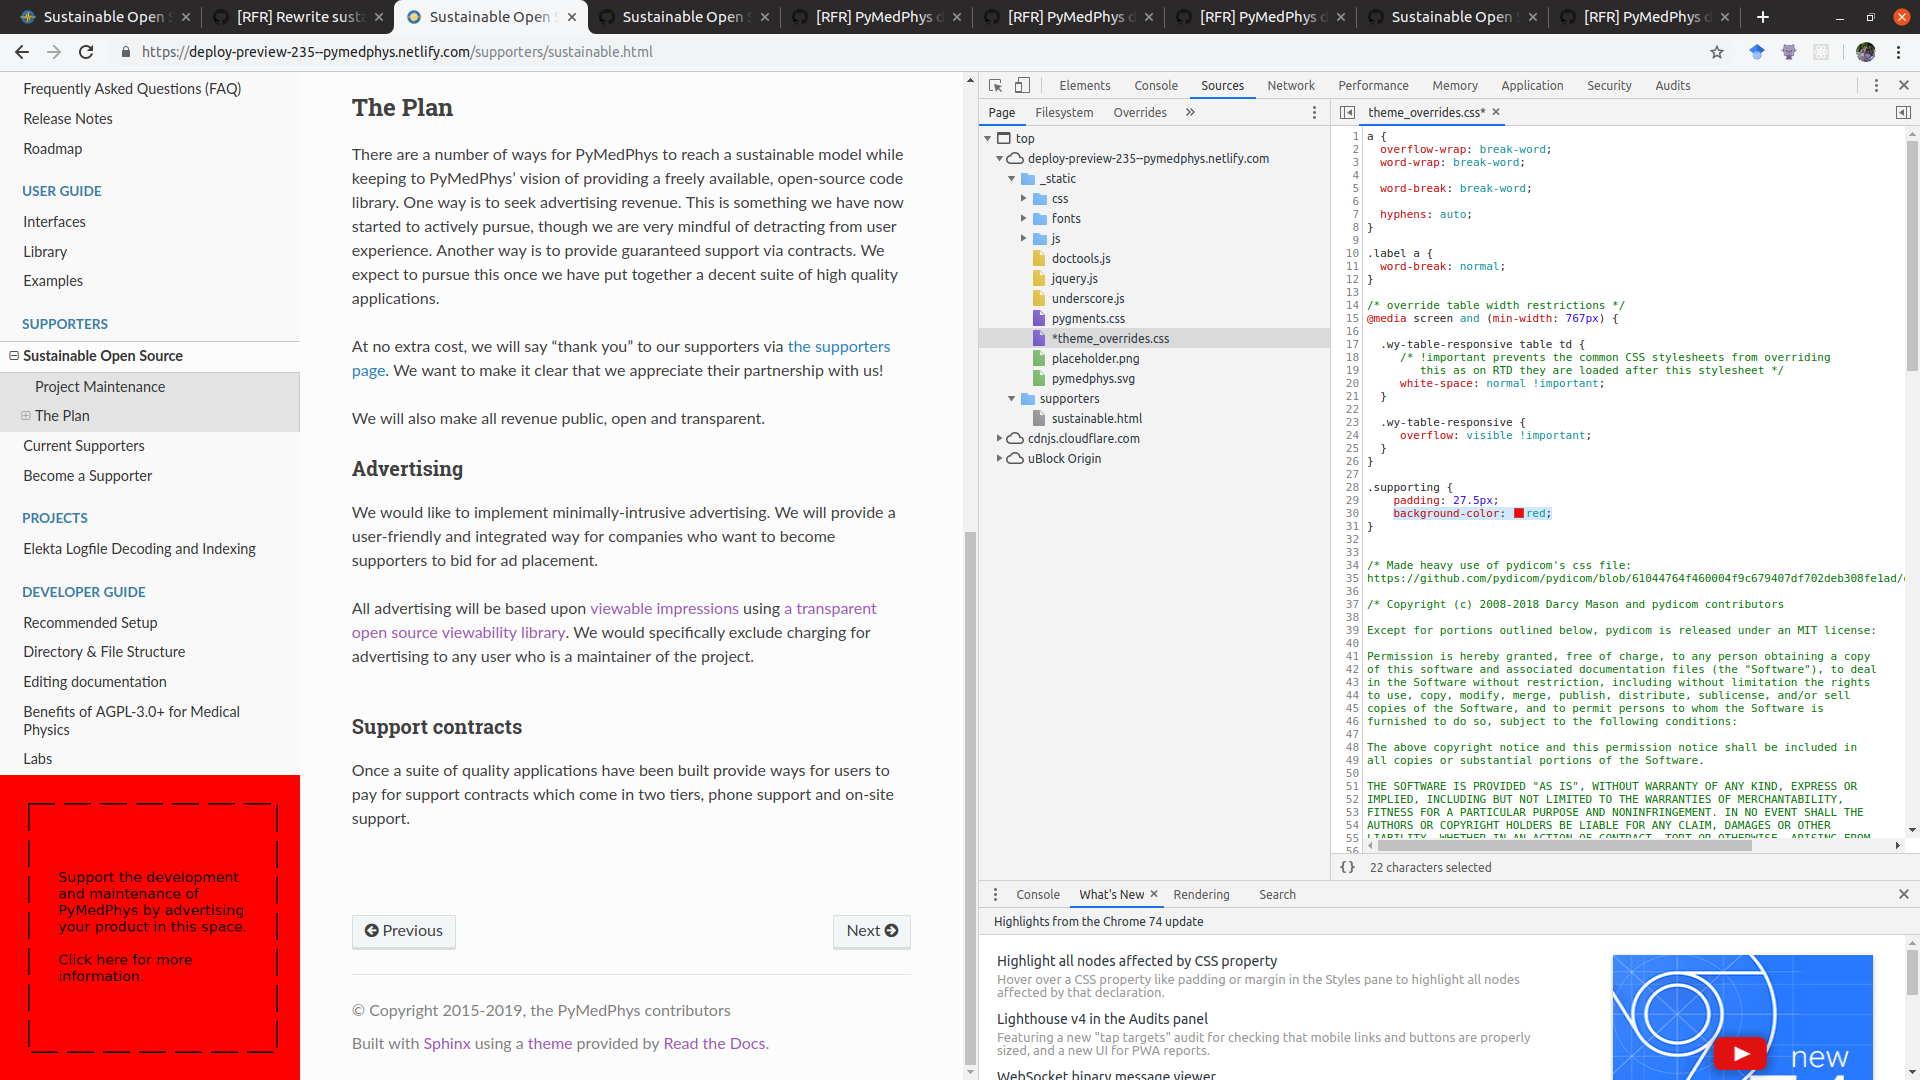Open more tabs with the Overrides chevron
The height and width of the screenshot is (1080, 1920).
[1190, 112]
